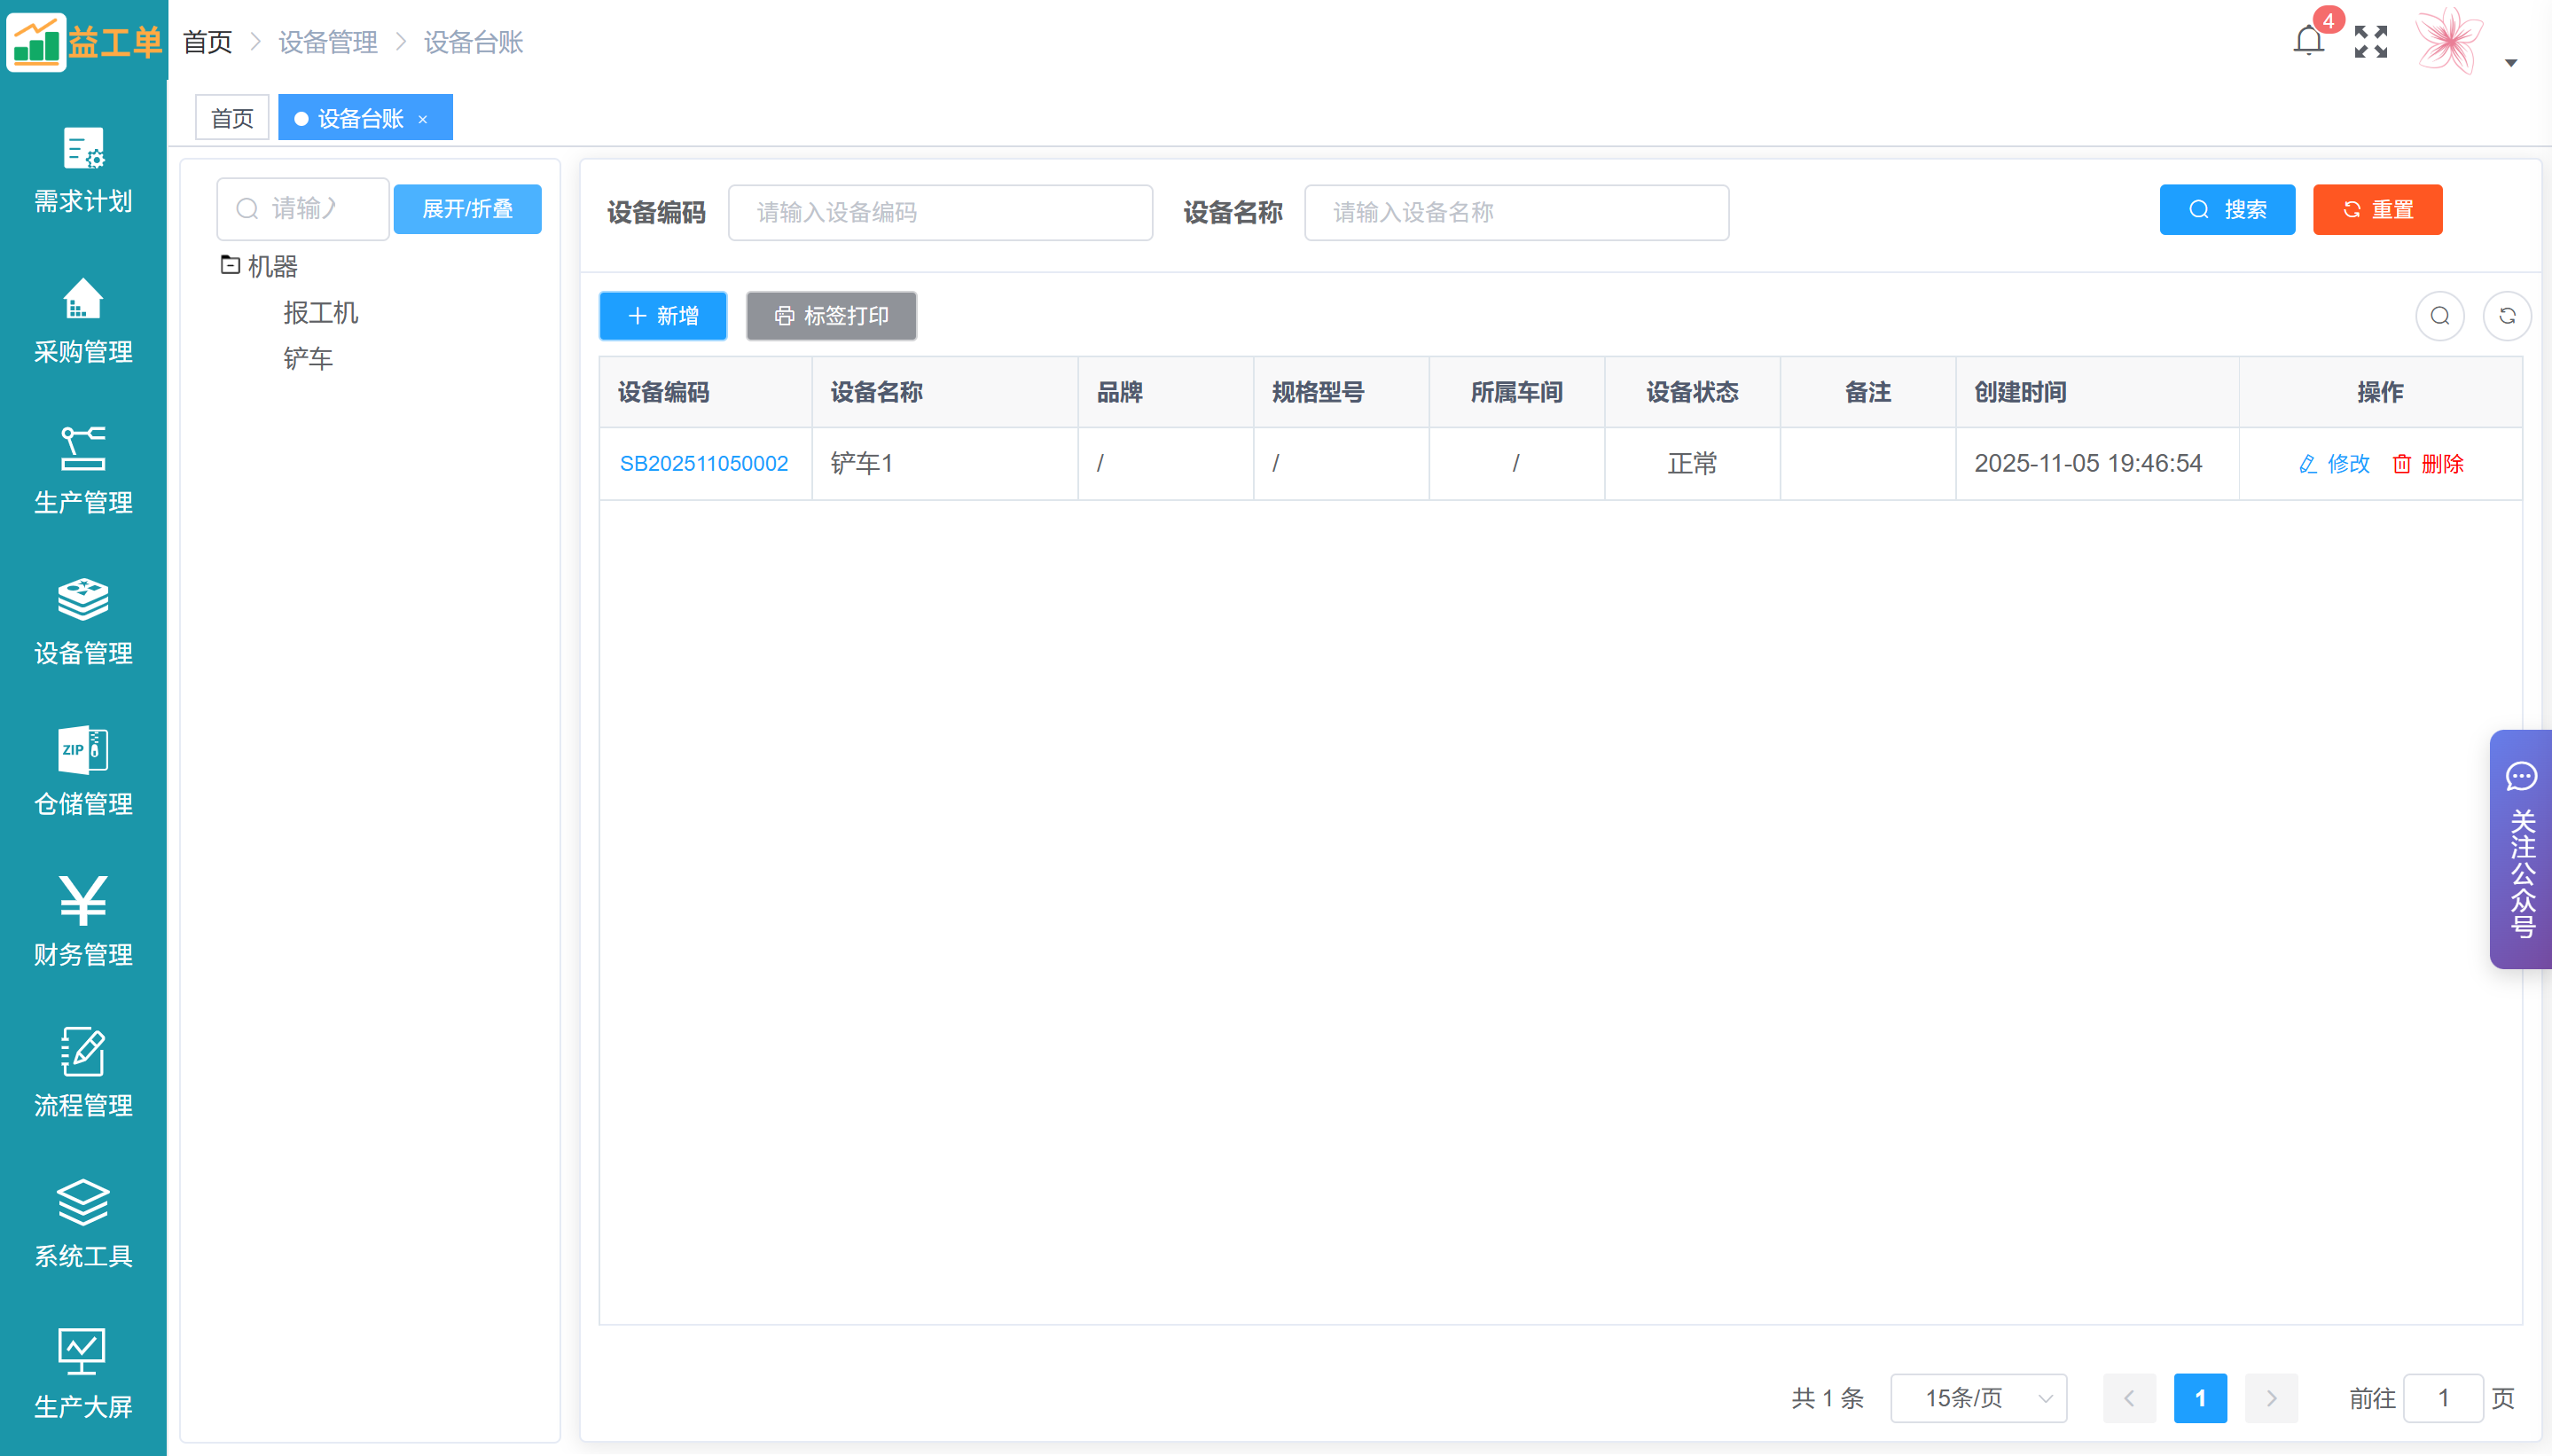
Task: Click the red 删除 action
Action: click(x=2428, y=463)
